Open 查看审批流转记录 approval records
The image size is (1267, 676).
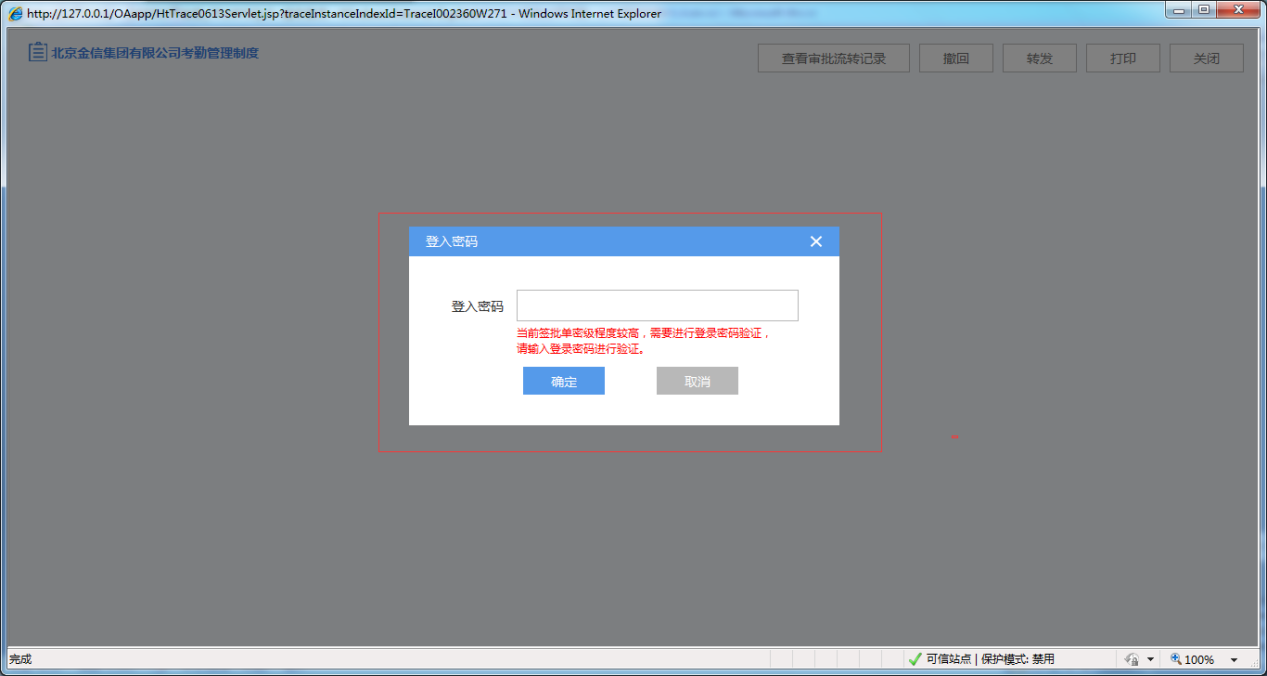[x=833, y=58]
